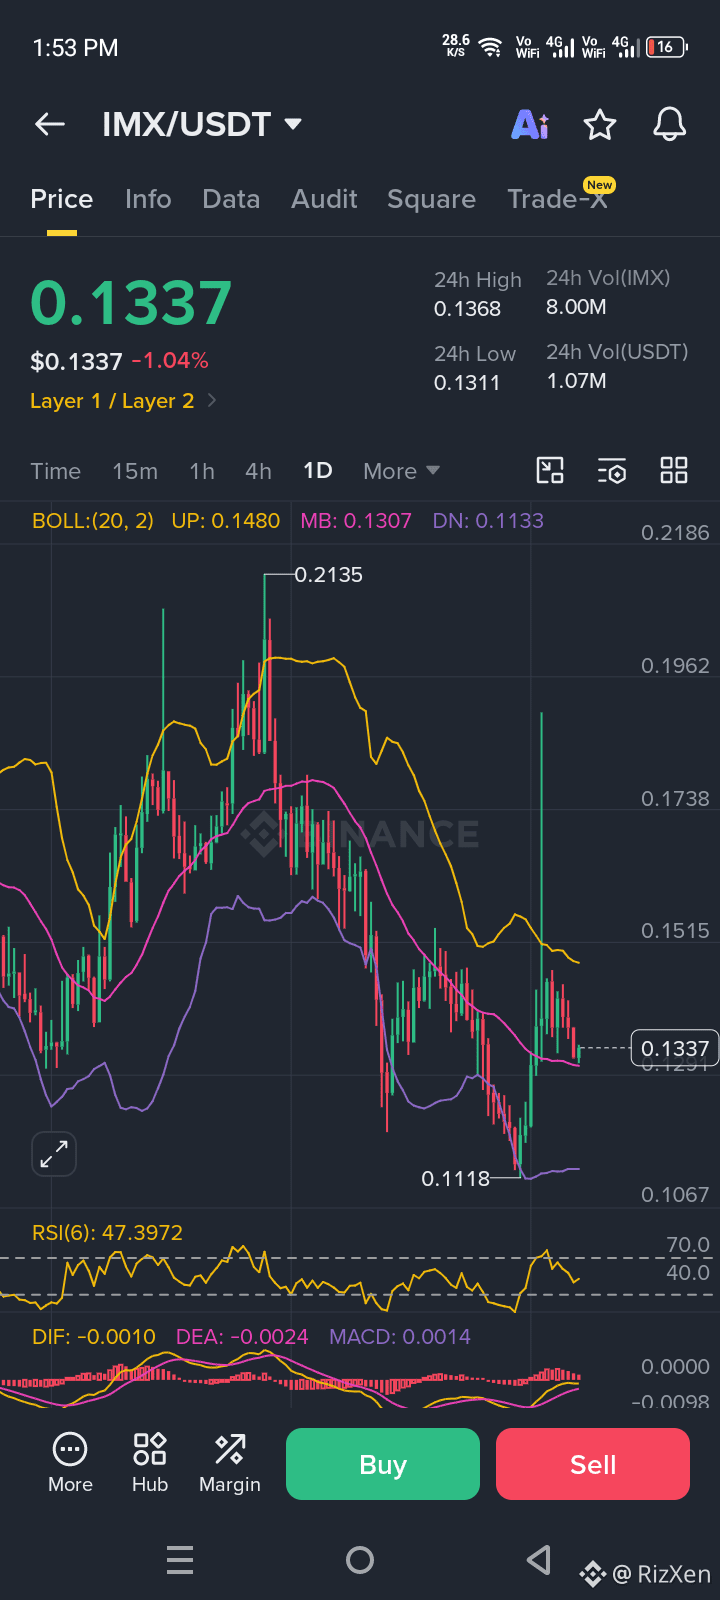
Task: Open the chart drawing tools icon
Action: pos(550,470)
